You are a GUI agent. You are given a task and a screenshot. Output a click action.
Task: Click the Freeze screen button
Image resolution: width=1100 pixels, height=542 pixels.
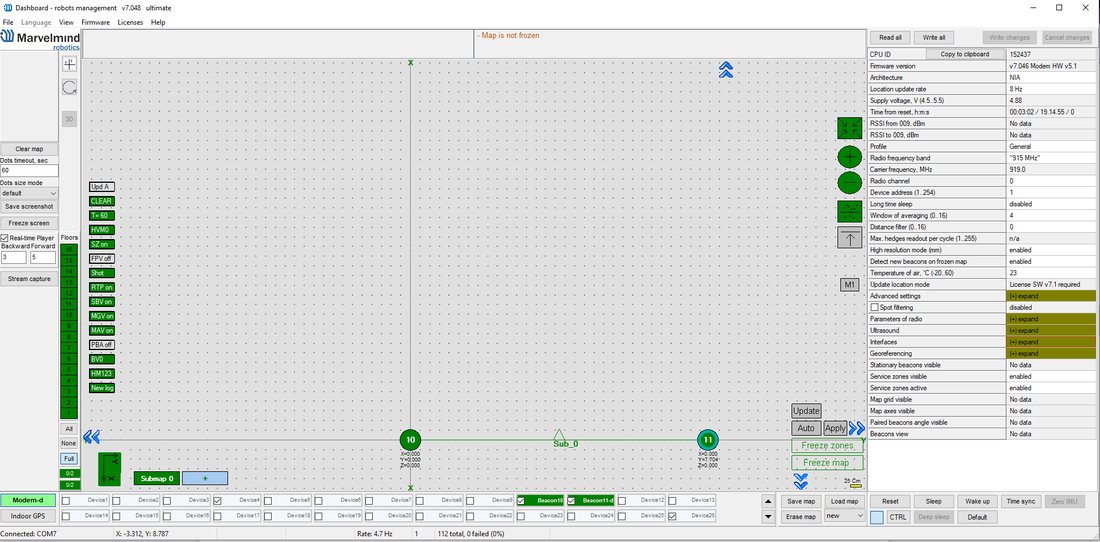pos(29,222)
